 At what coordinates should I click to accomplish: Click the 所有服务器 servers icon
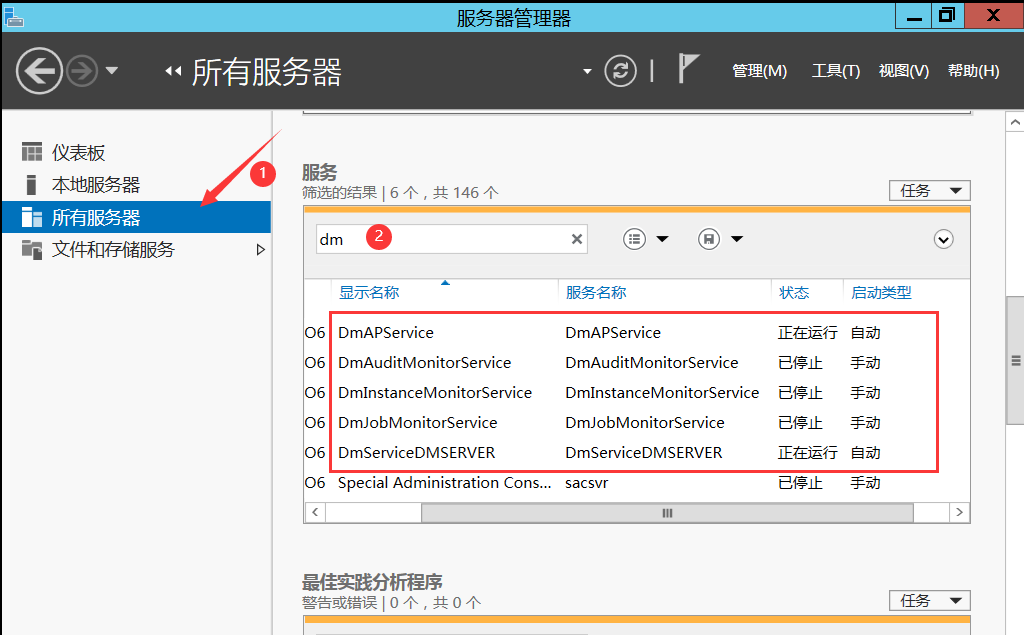pos(31,217)
